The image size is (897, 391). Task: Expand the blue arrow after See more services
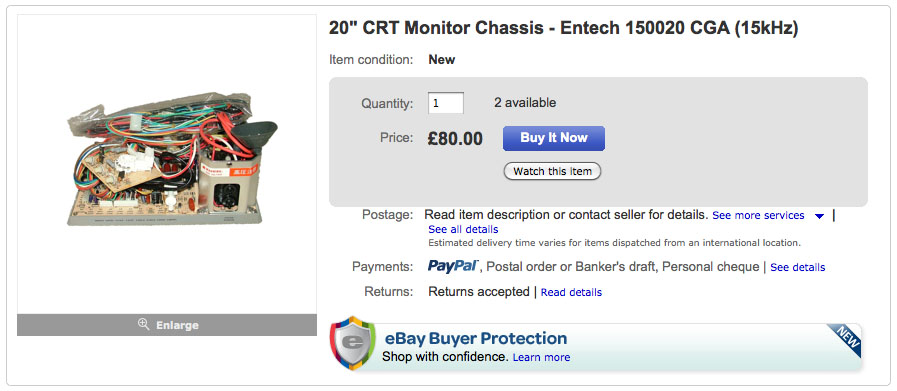[x=819, y=216]
